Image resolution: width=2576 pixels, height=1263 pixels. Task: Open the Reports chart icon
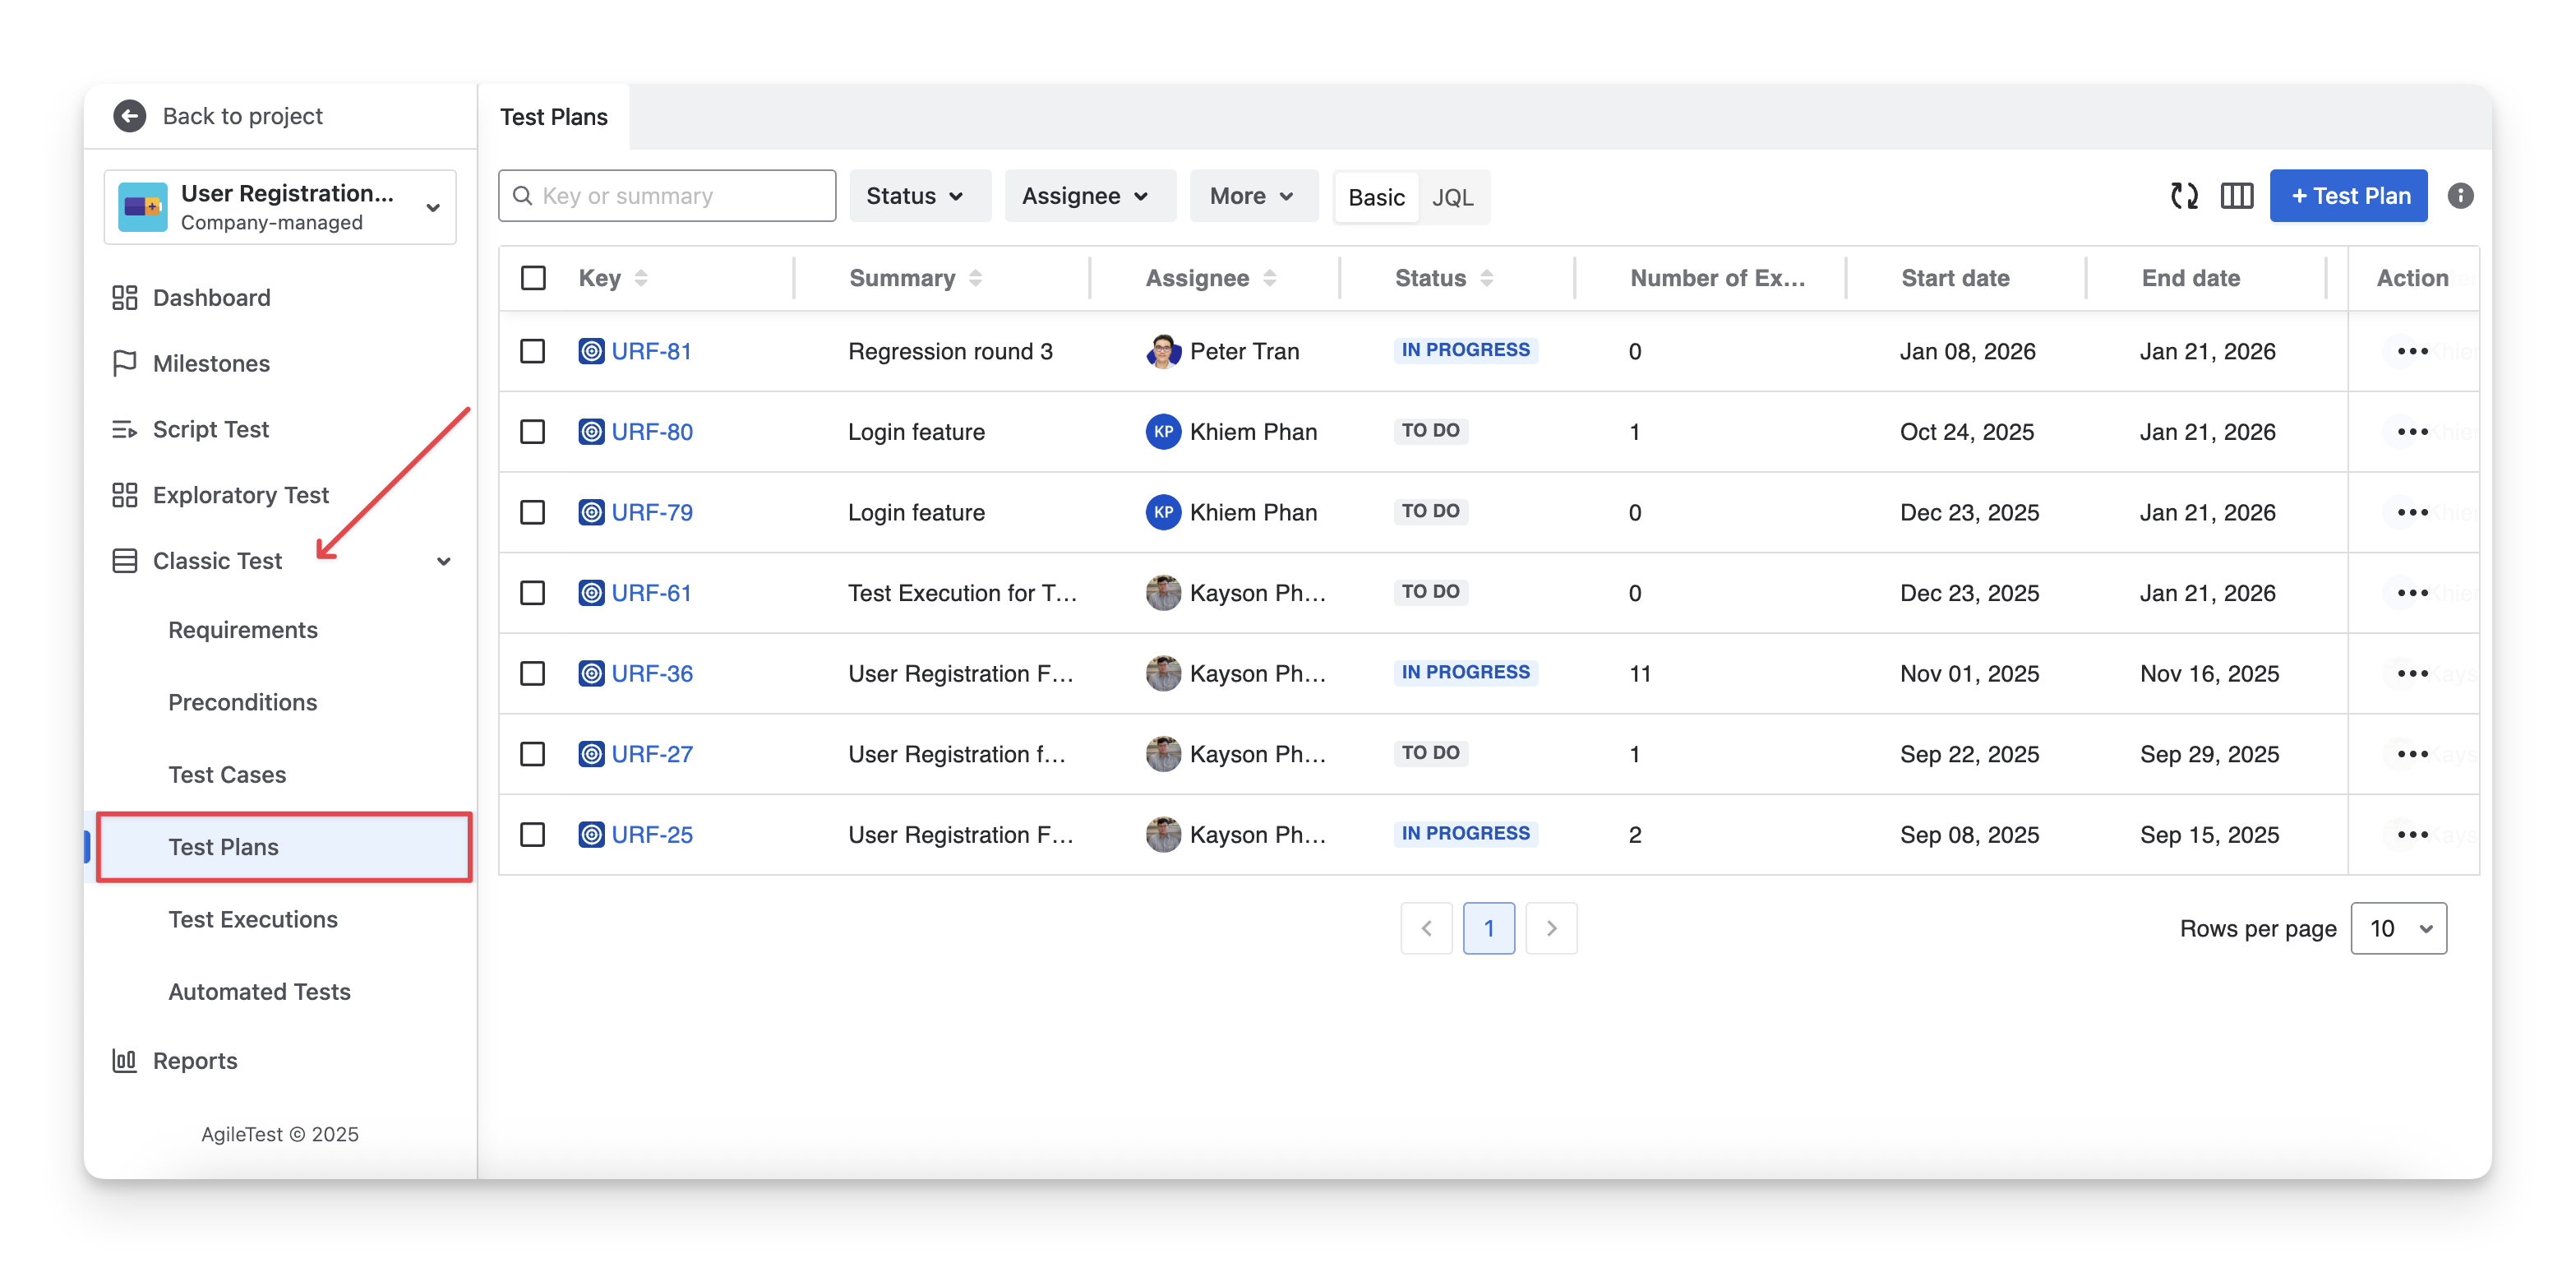(124, 1061)
